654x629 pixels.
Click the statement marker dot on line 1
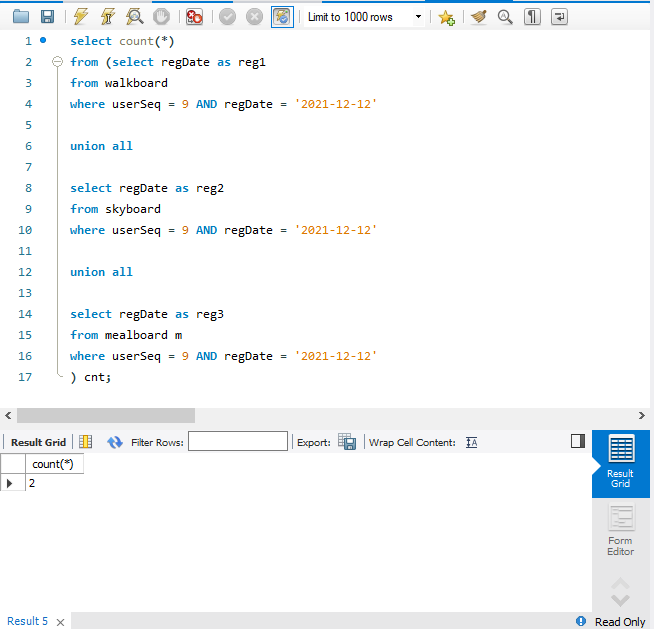(43, 40)
